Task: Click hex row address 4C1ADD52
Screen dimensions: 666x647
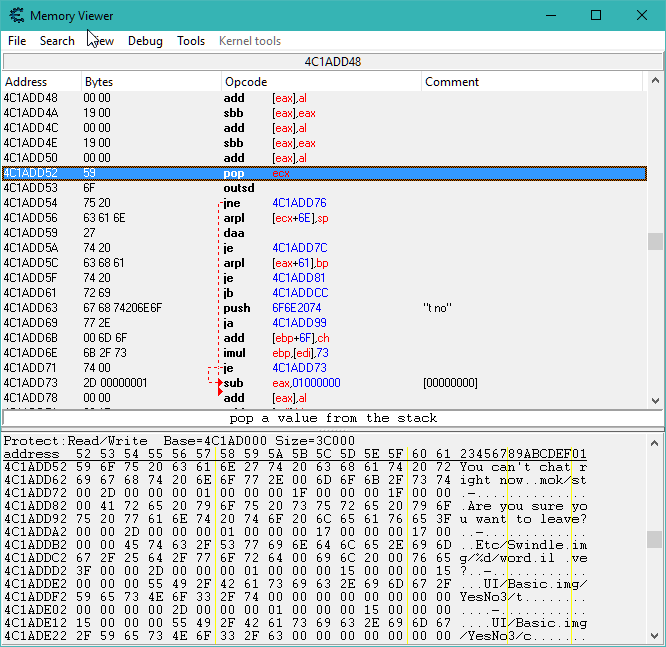Action: click(x=35, y=467)
